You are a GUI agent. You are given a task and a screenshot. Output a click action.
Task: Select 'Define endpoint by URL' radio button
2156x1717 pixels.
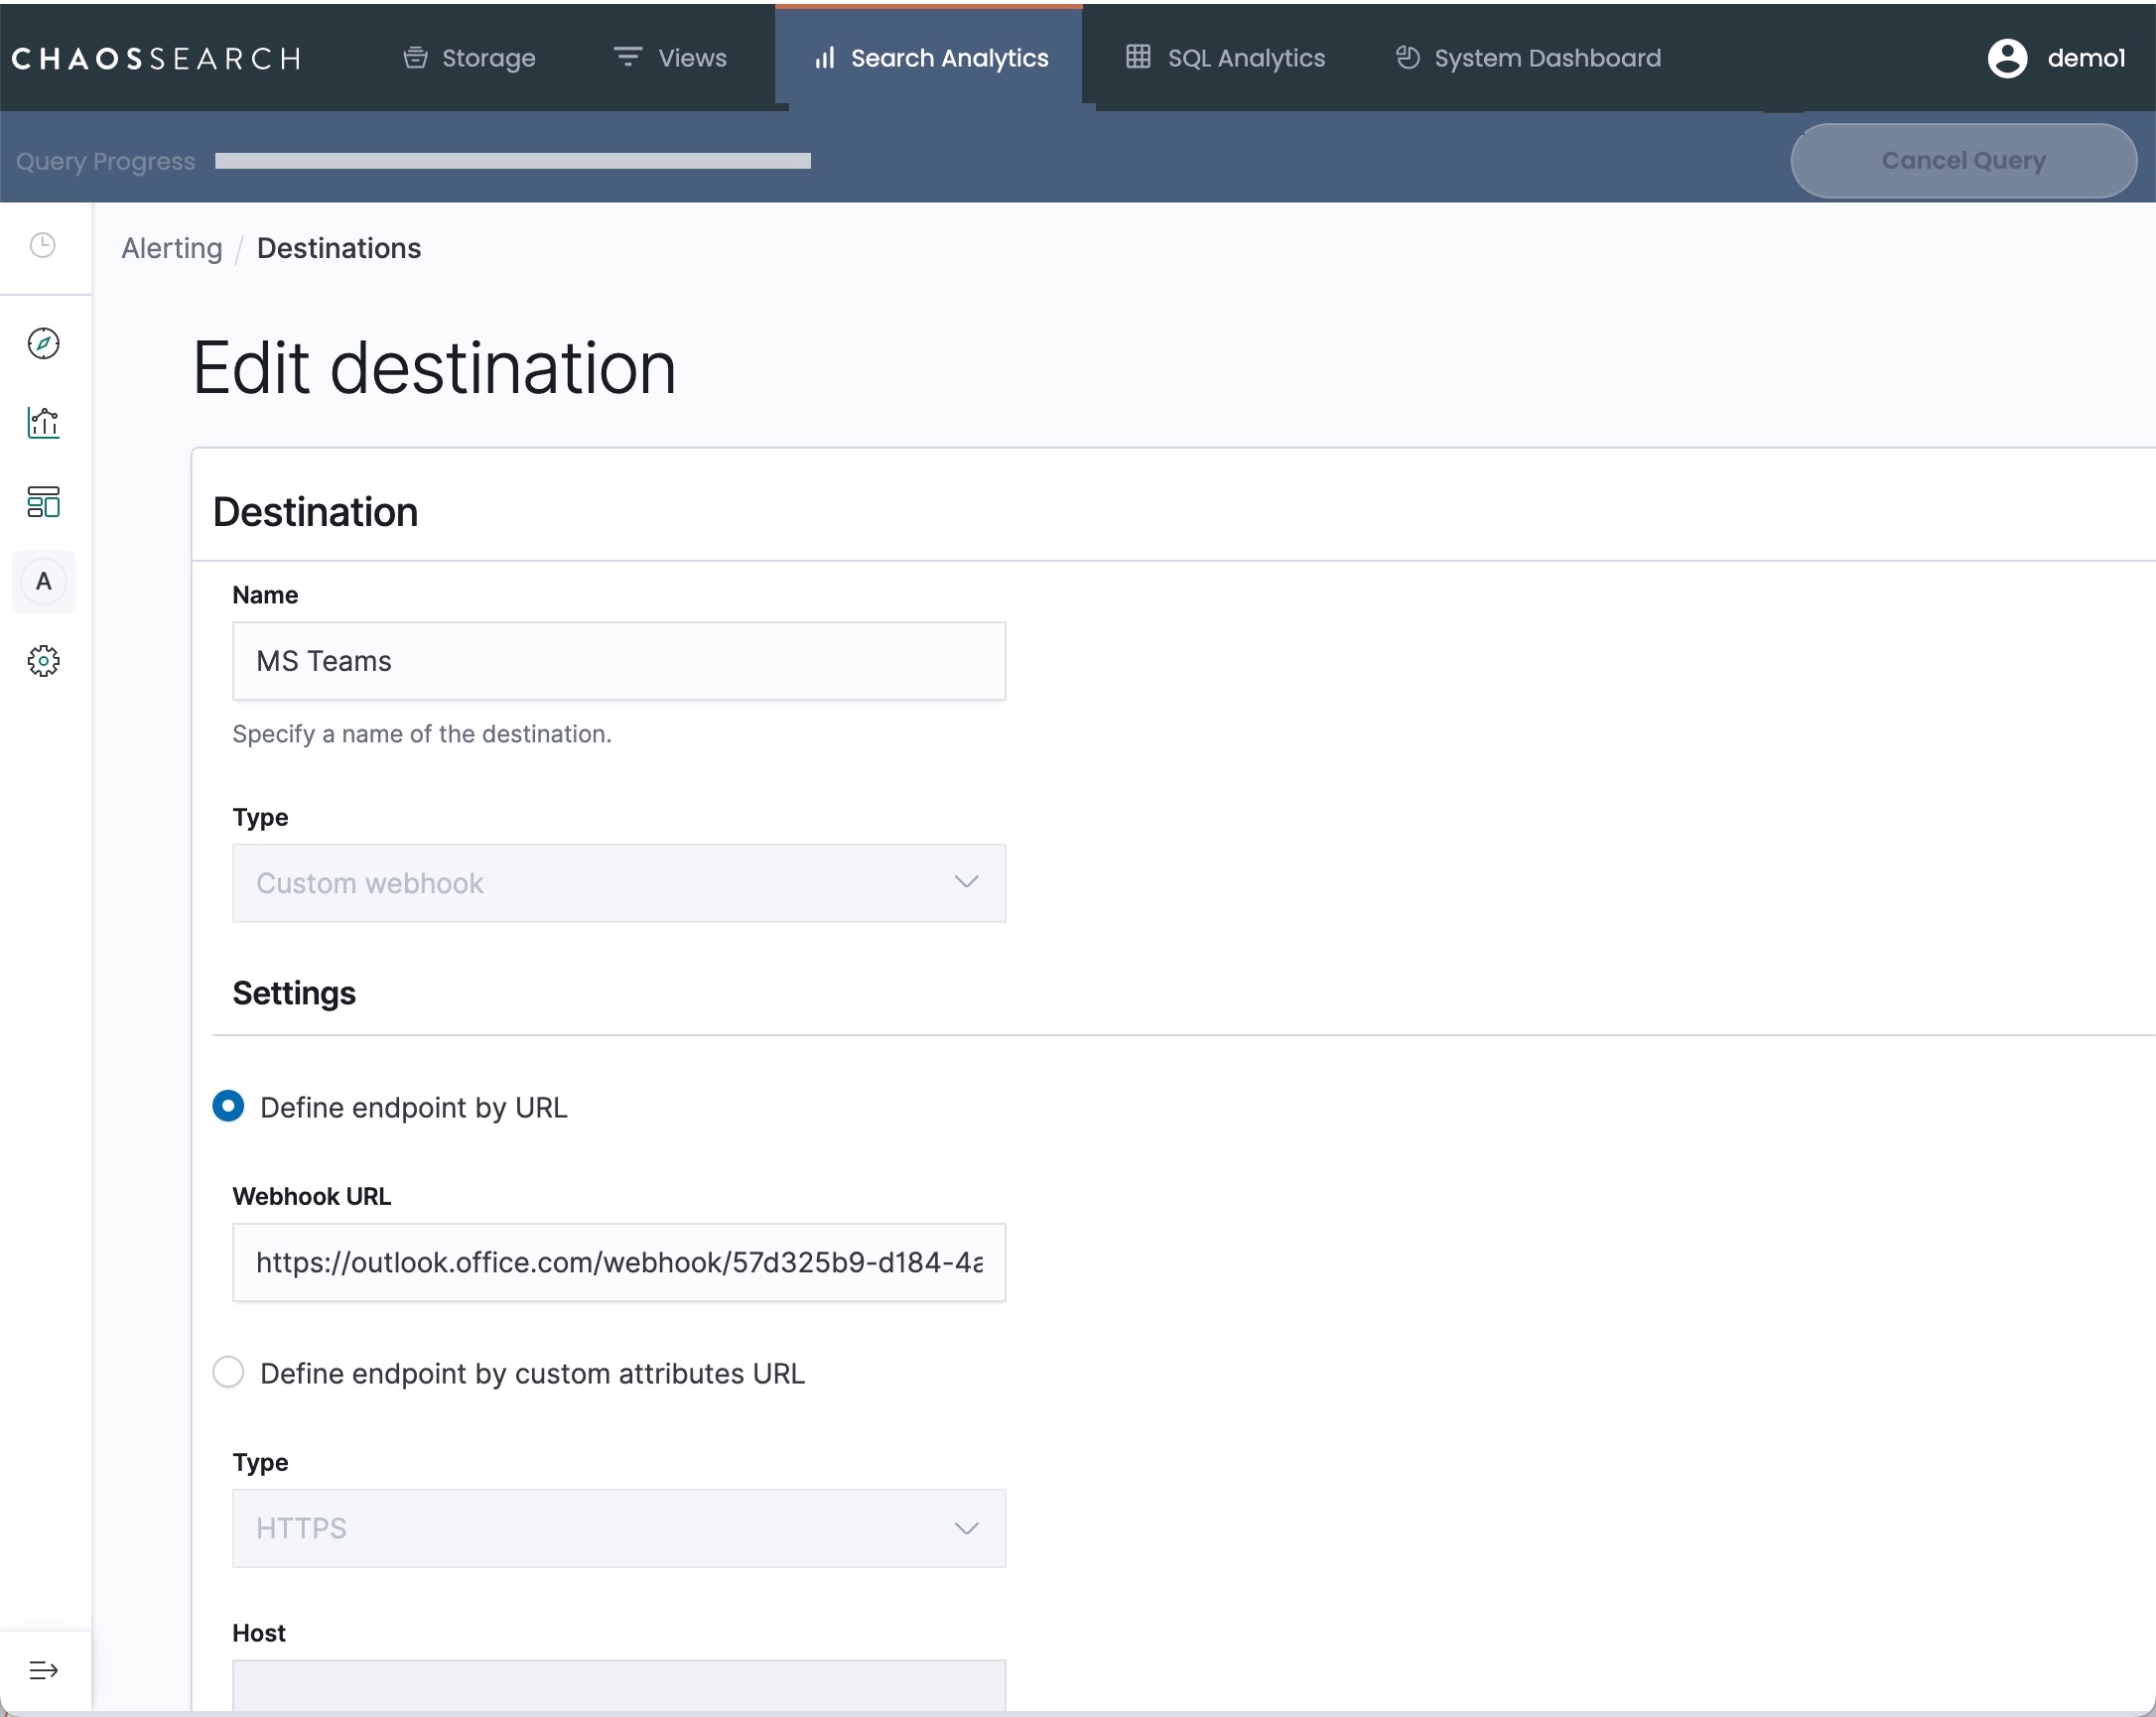pyautogui.click(x=228, y=1106)
